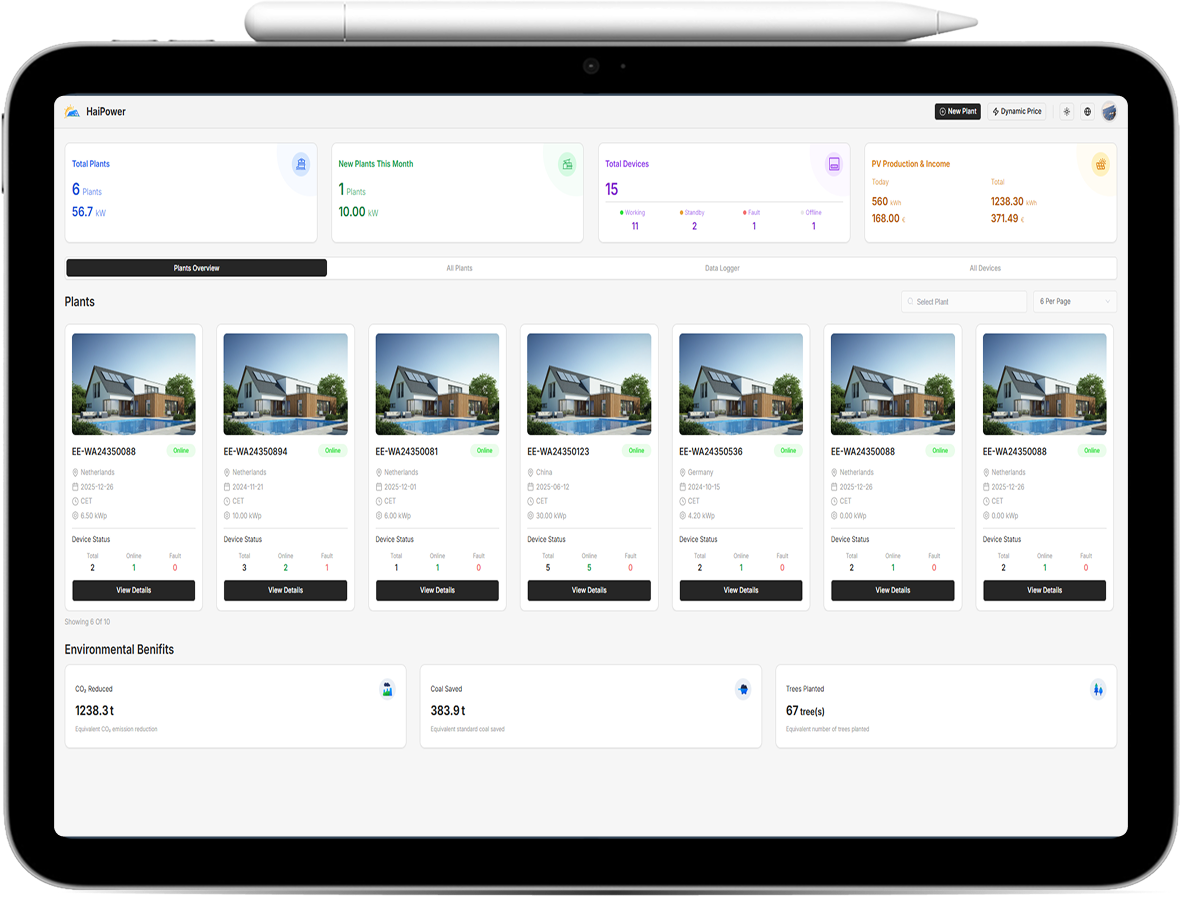Open the user profile avatar
Viewport: 1180px width, 897px height.
pyautogui.click(x=1109, y=112)
